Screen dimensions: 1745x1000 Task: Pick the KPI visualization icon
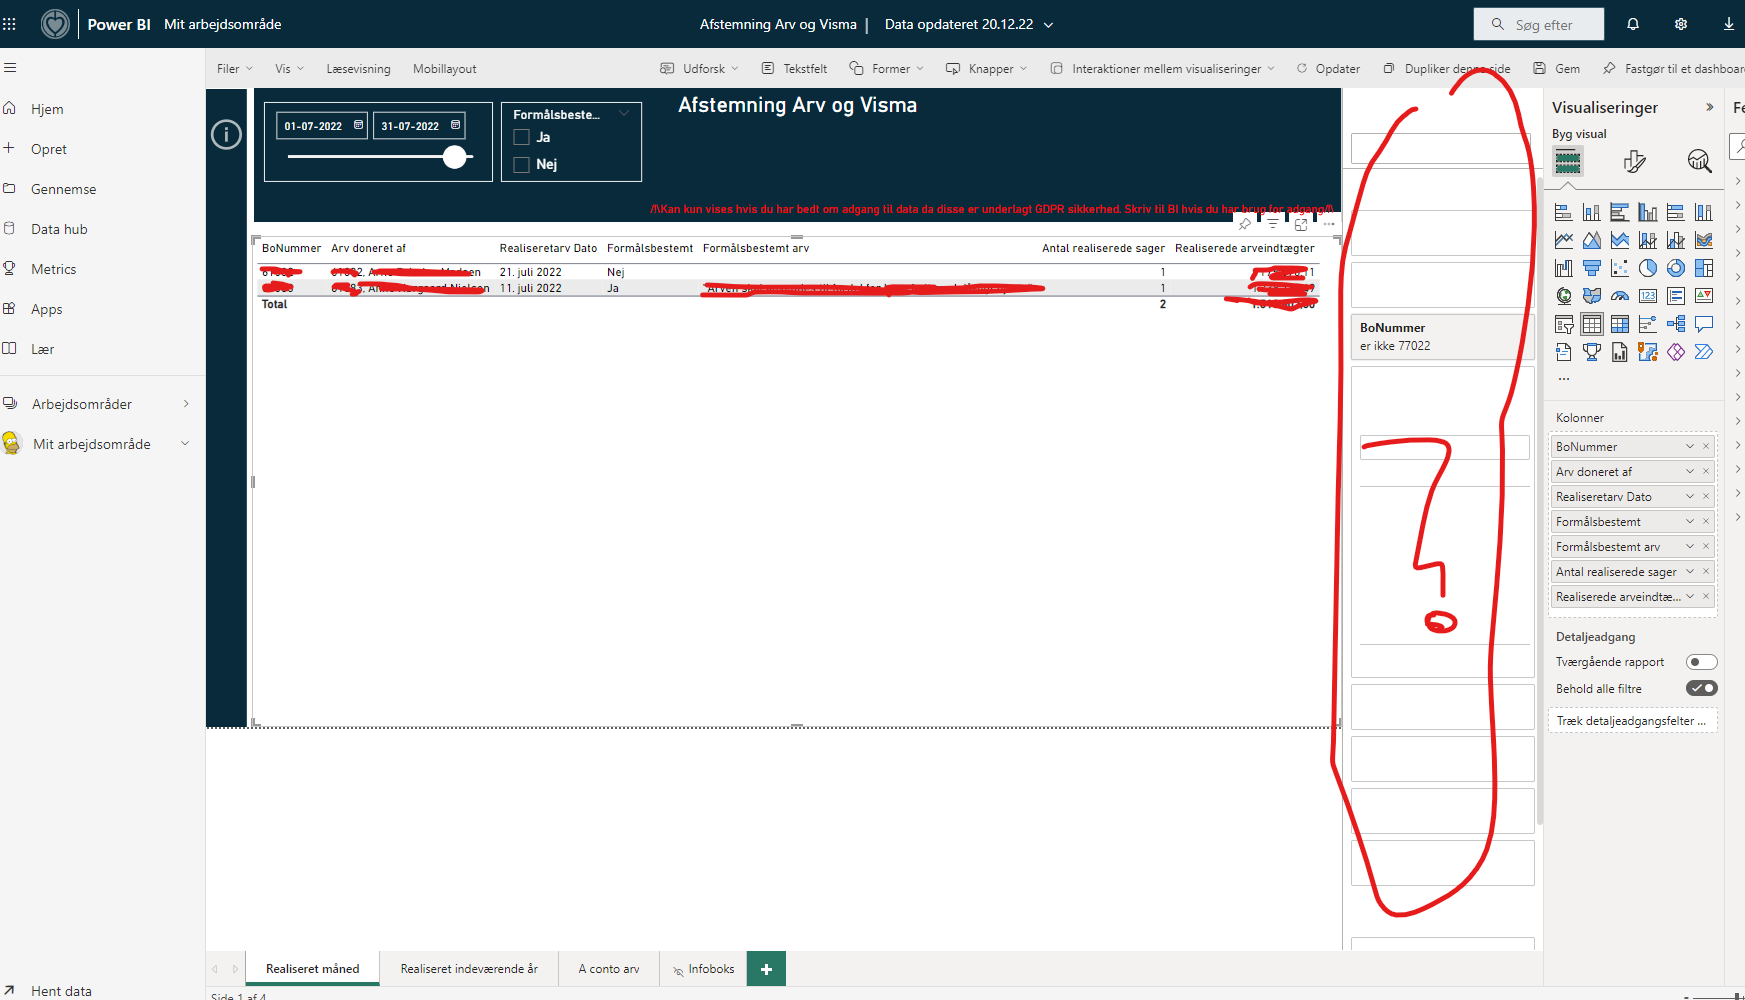pyautogui.click(x=1704, y=296)
